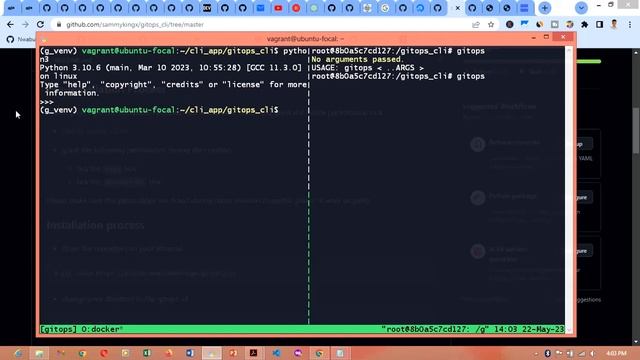Switch to the red circle icon tab
This screenshot has height=360, width=640.
click(296, 8)
